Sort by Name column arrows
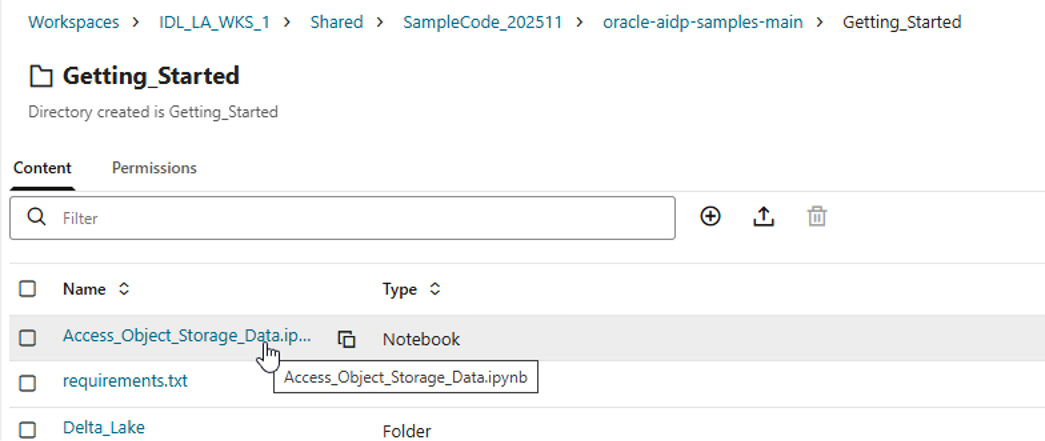 124,289
